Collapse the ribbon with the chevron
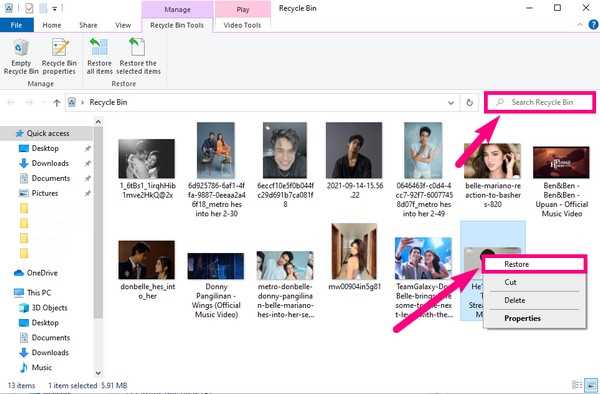Image resolution: width=600 pixels, height=394 pixels. point(580,25)
